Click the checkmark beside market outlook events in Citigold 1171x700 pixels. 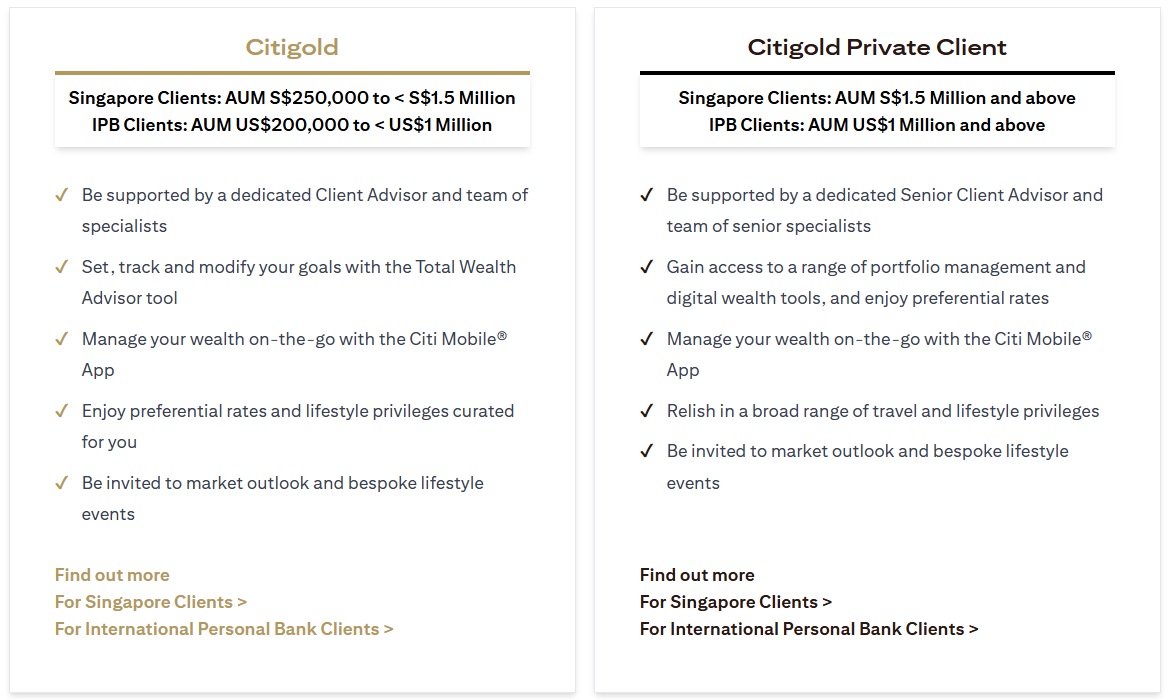coord(61,483)
